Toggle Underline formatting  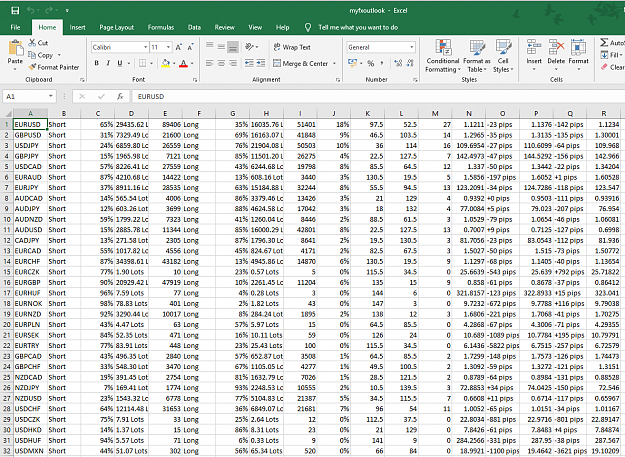(120, 63)
